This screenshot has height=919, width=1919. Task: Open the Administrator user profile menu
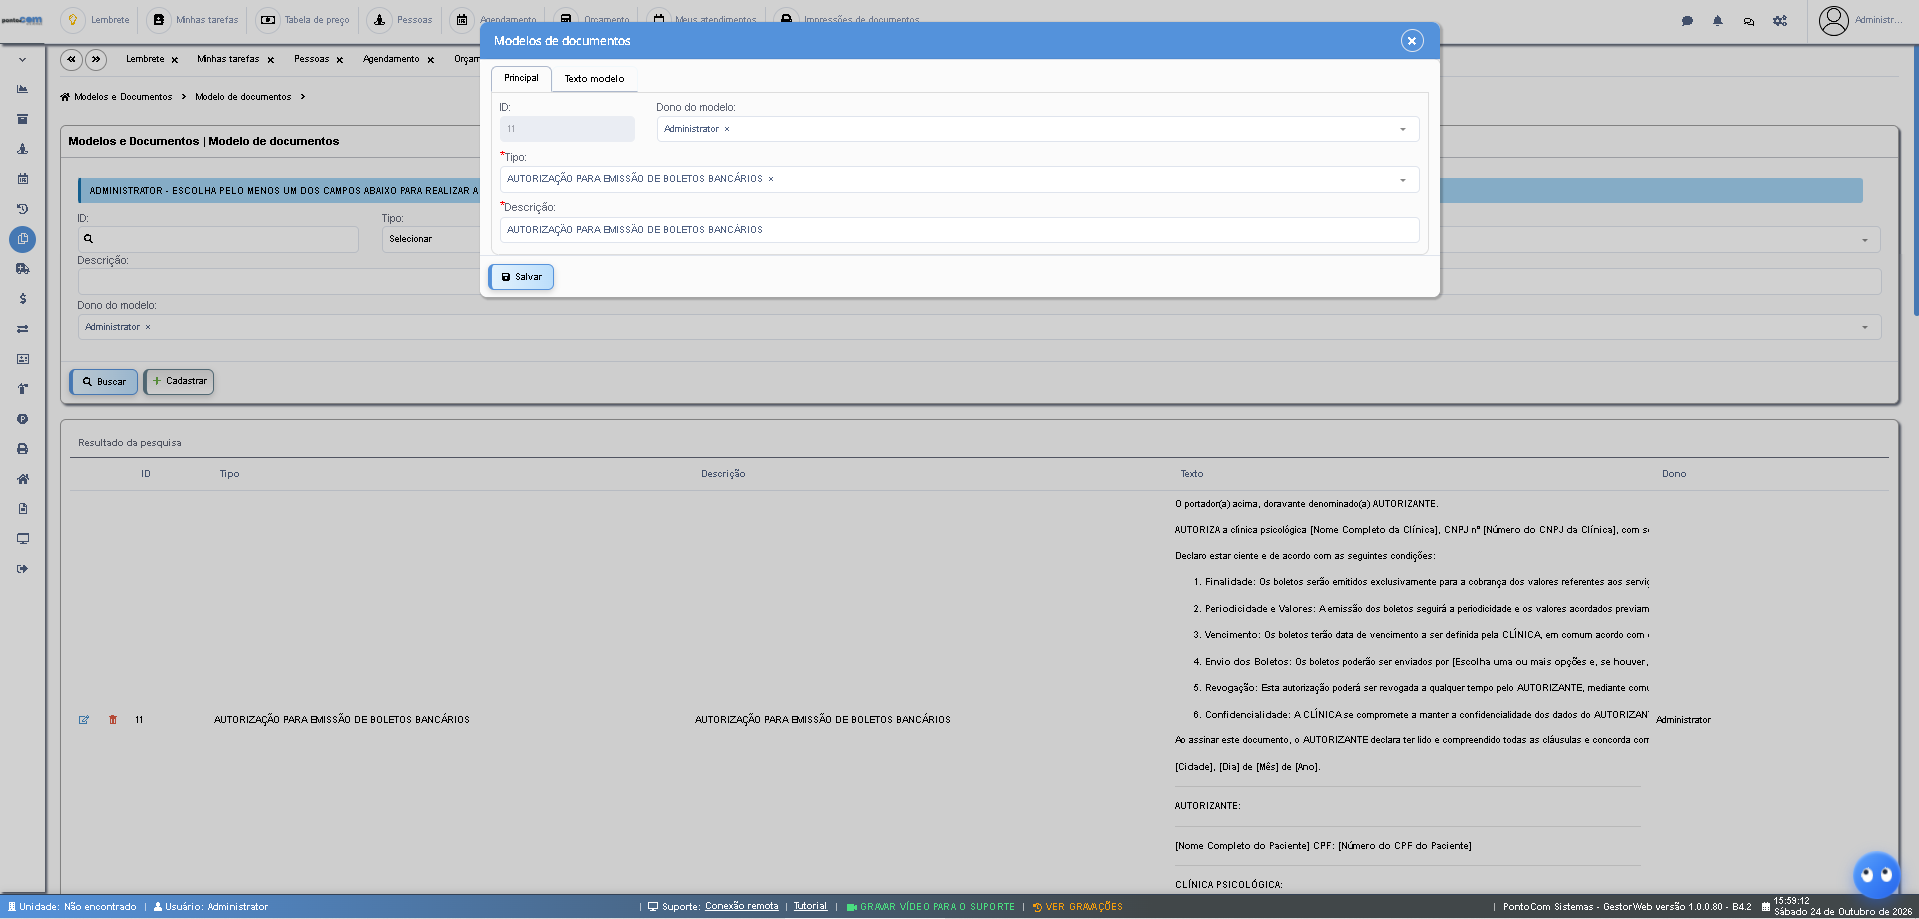point(1860,20)
